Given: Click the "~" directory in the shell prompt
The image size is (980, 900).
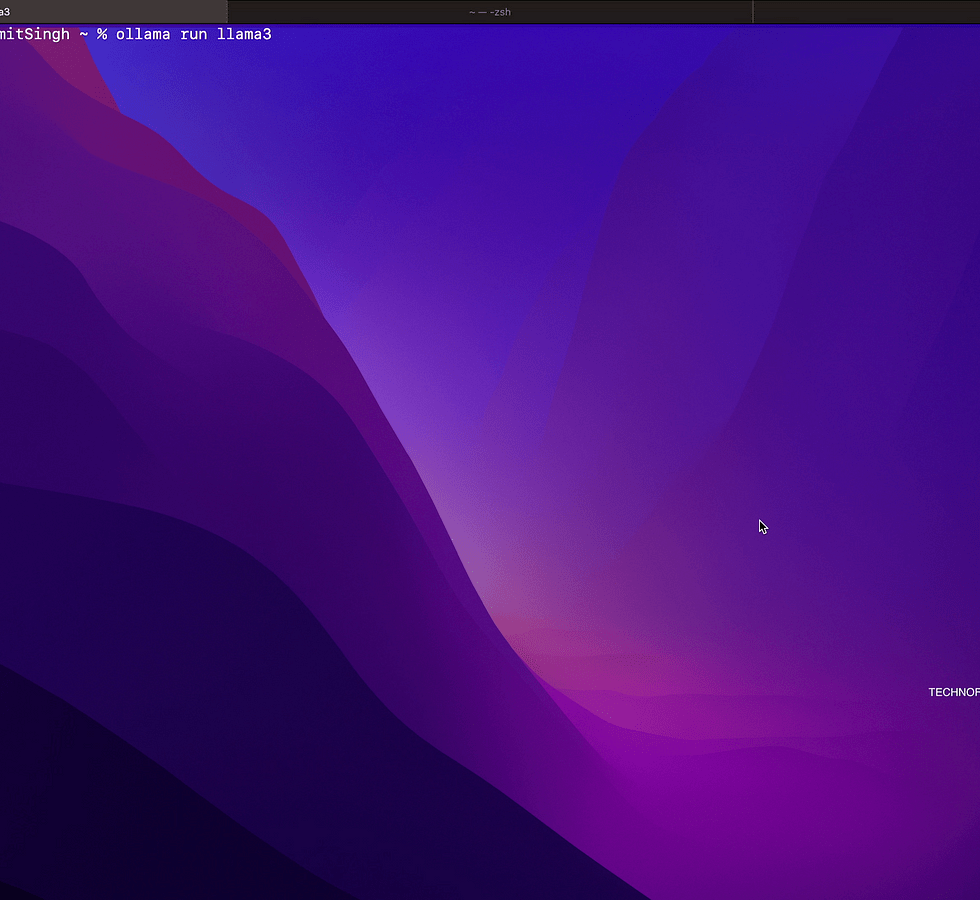Looking at the screenshot, I should (84, 34).
